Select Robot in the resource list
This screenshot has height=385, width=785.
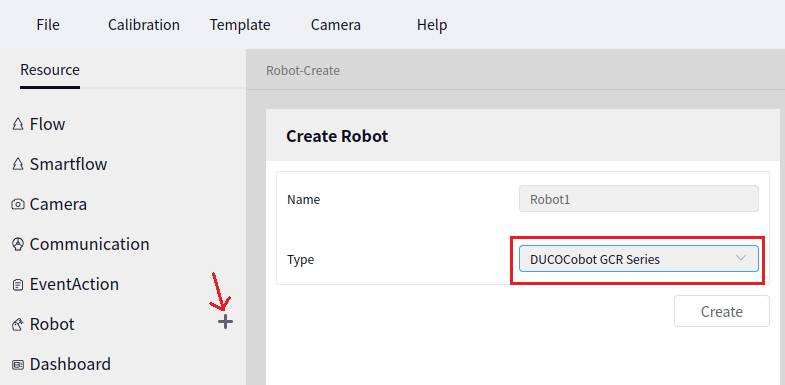(52, 324)
